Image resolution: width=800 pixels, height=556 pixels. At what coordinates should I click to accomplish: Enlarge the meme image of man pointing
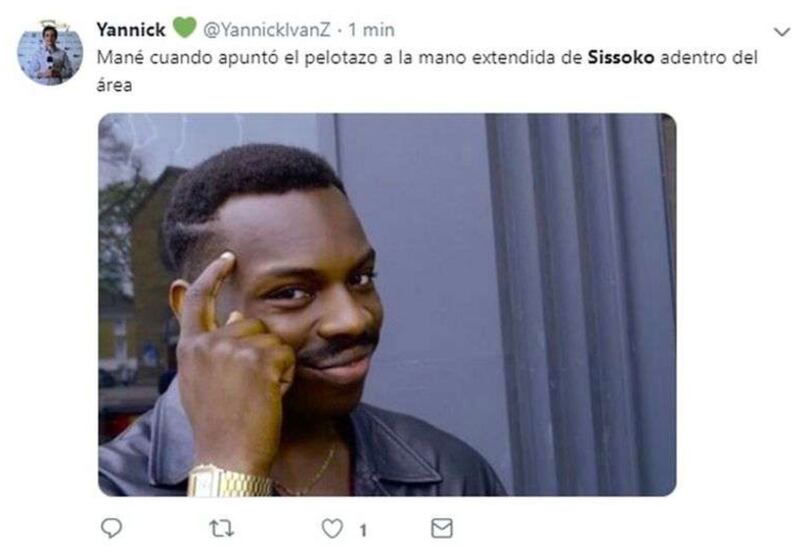(387, 305)
